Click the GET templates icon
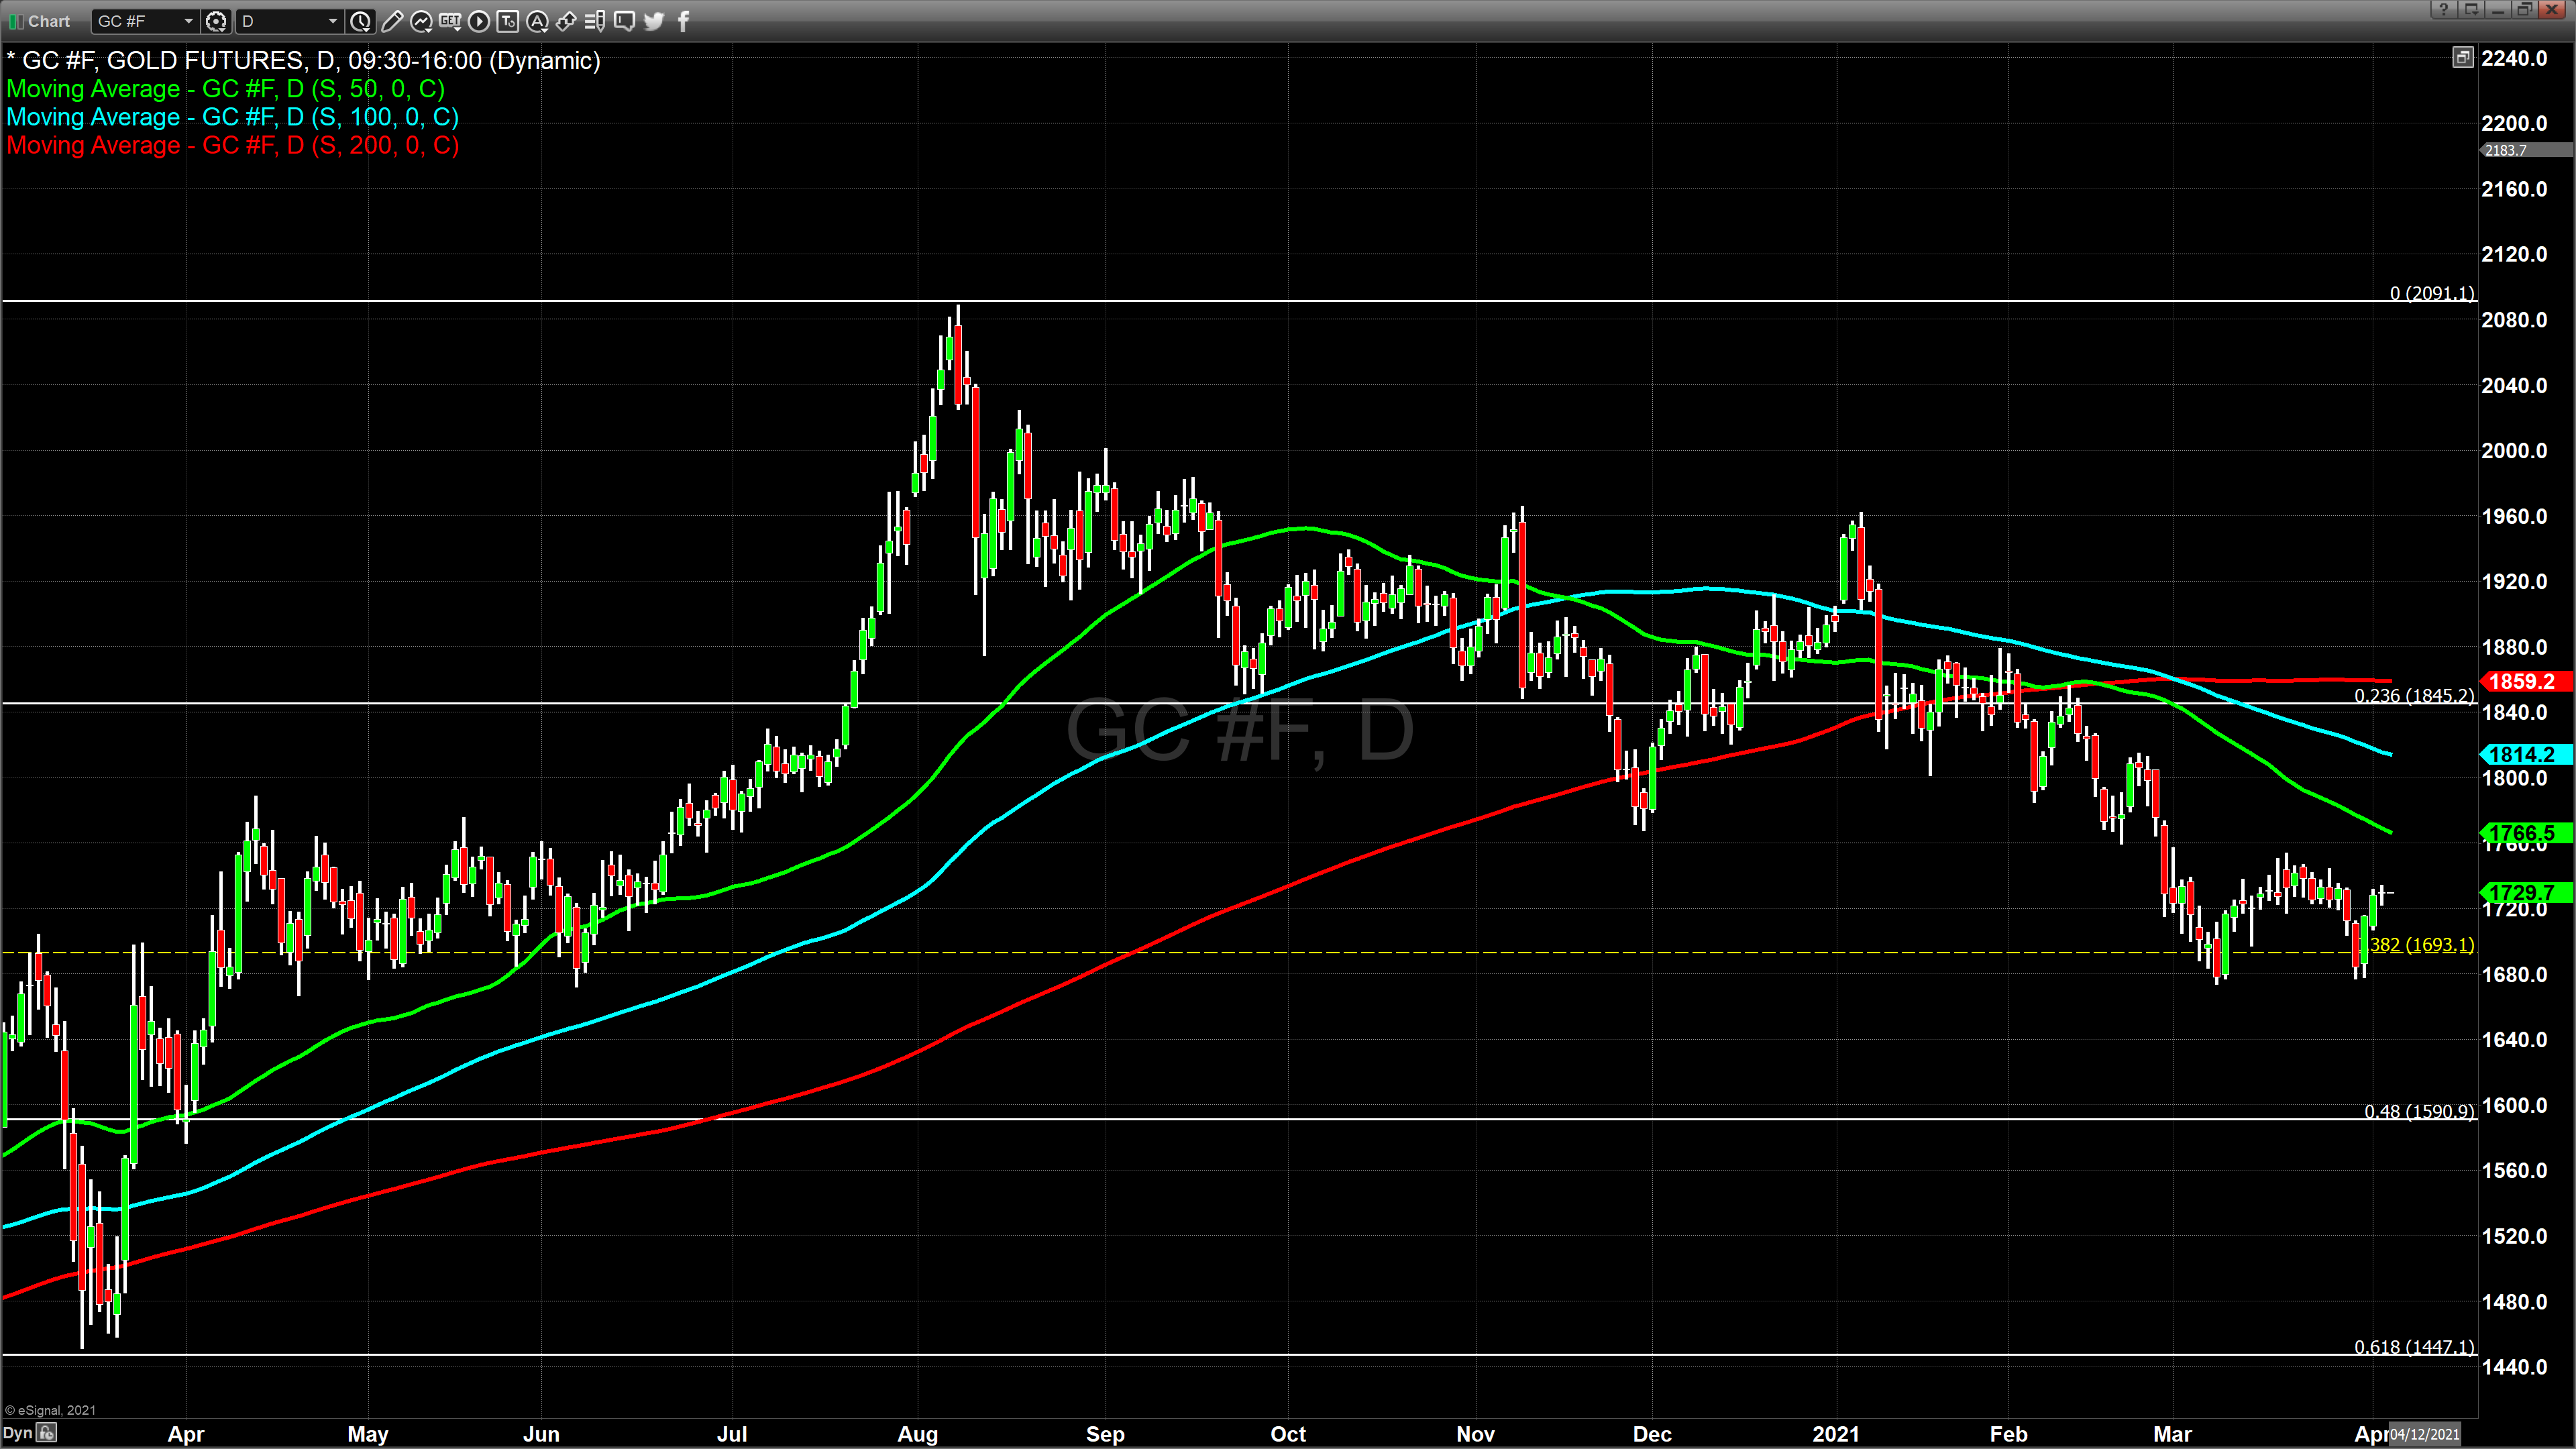 pyautogui.click(x=450, y=21)
